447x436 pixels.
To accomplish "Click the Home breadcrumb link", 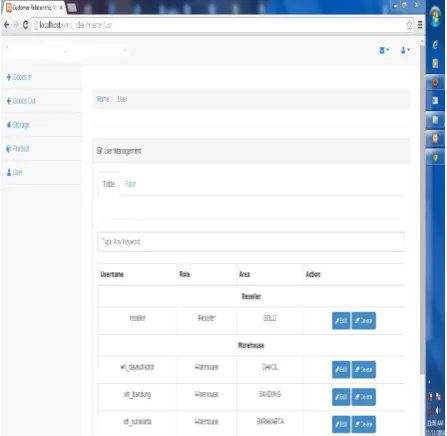I will [x=103, y=99].
